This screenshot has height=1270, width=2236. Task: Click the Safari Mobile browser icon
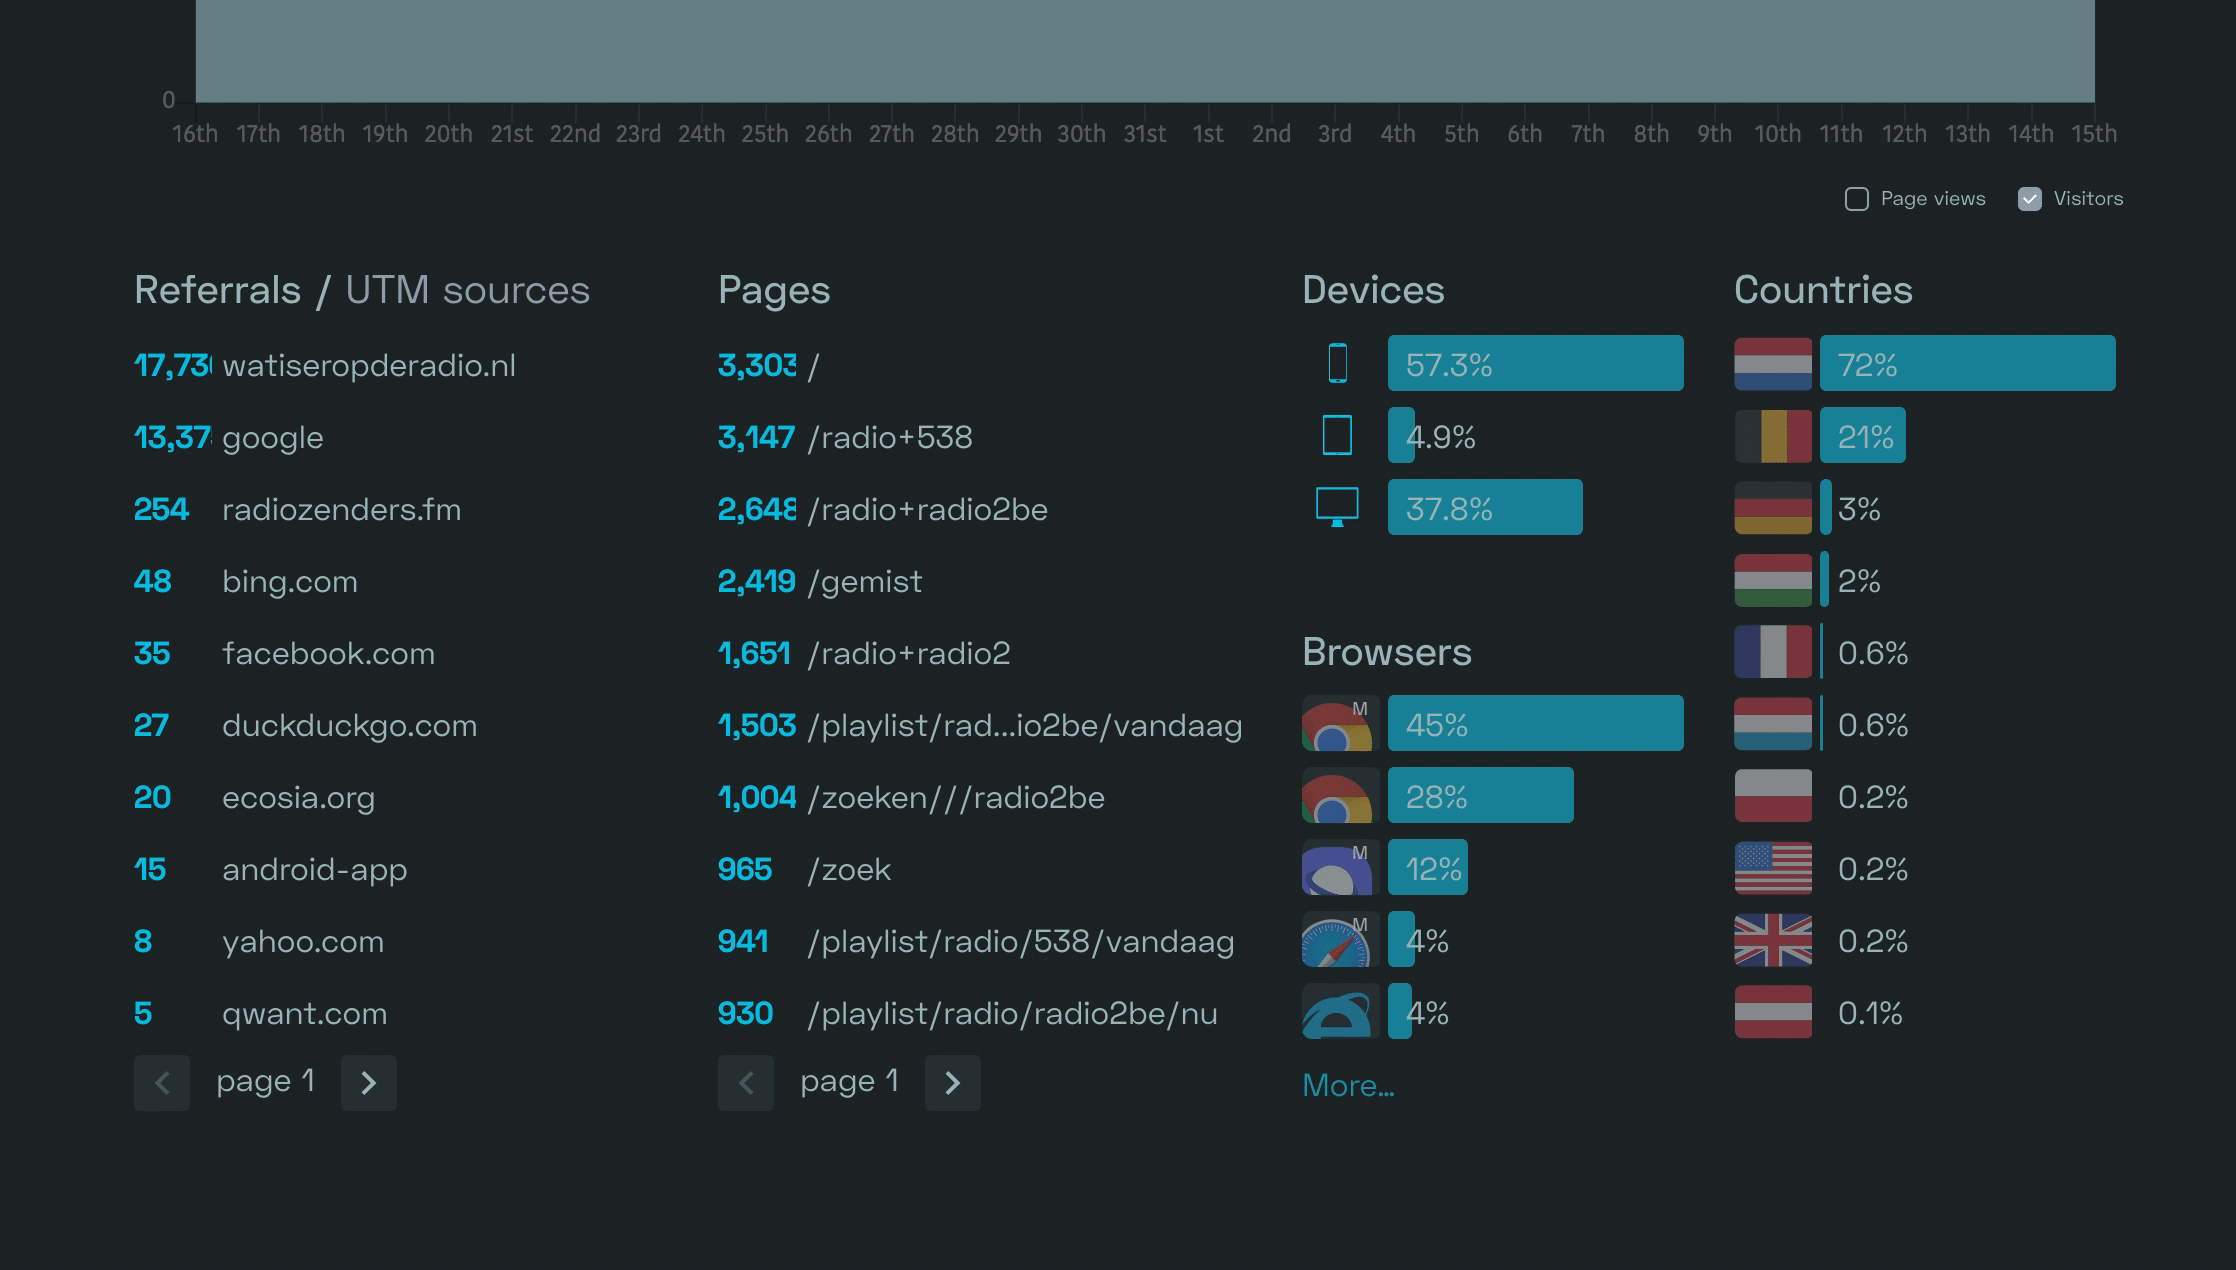click(1339, 939)
